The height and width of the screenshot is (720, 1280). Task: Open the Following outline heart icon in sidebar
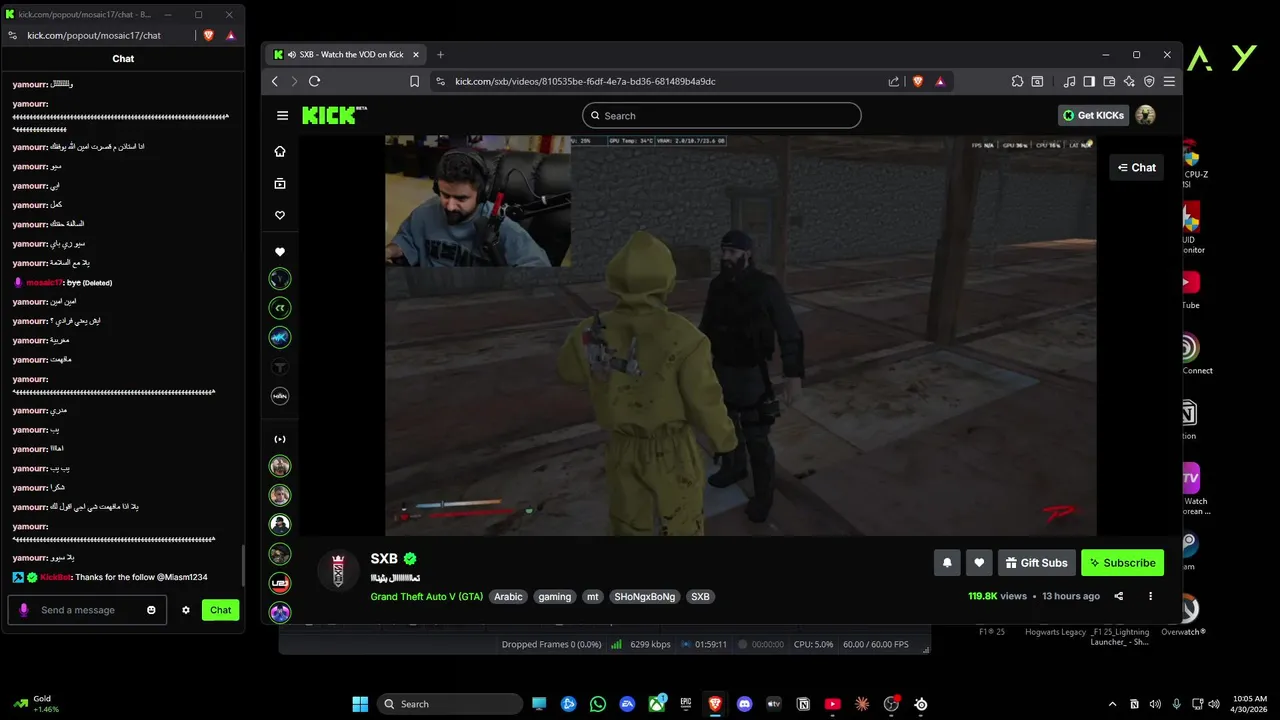280,216
